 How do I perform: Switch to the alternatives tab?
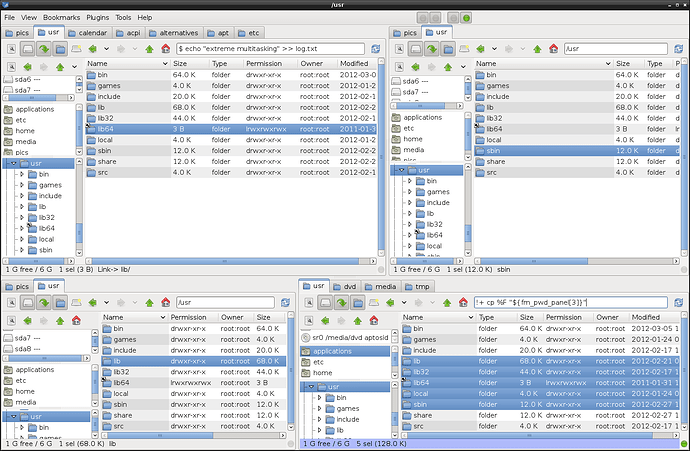point(173,33)
